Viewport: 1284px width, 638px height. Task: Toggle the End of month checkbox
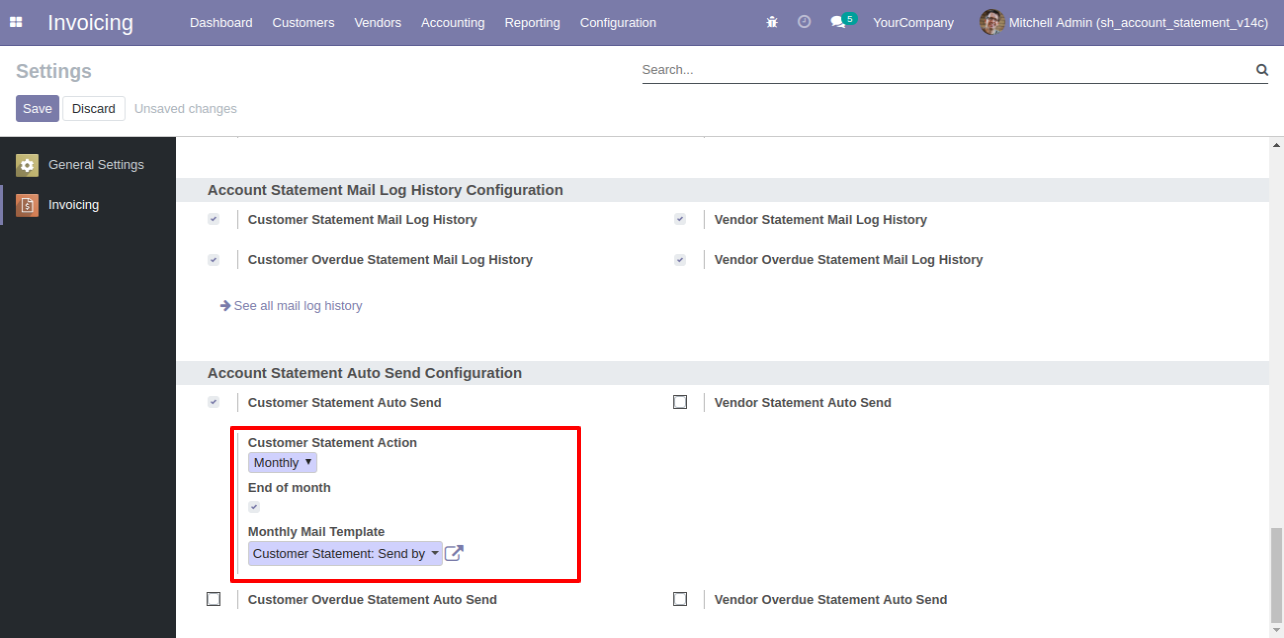tap(254, 507)
